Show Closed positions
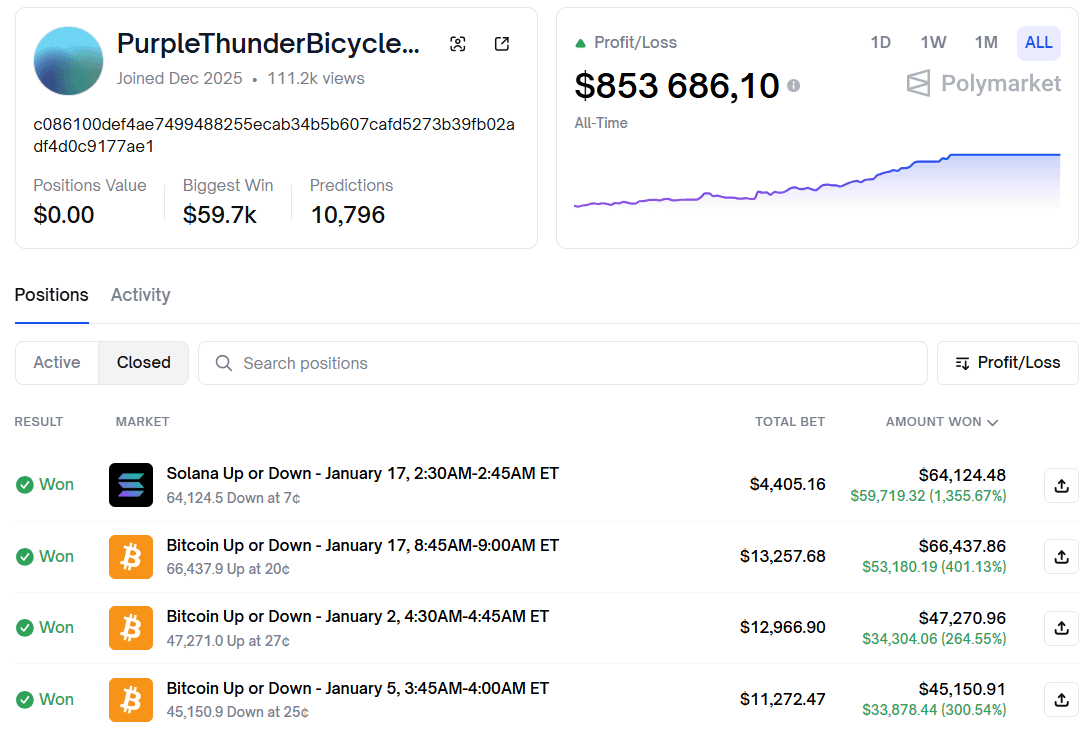Viewport: 1090px width, 735px height. pyautogui.click(x=143, y=362)
